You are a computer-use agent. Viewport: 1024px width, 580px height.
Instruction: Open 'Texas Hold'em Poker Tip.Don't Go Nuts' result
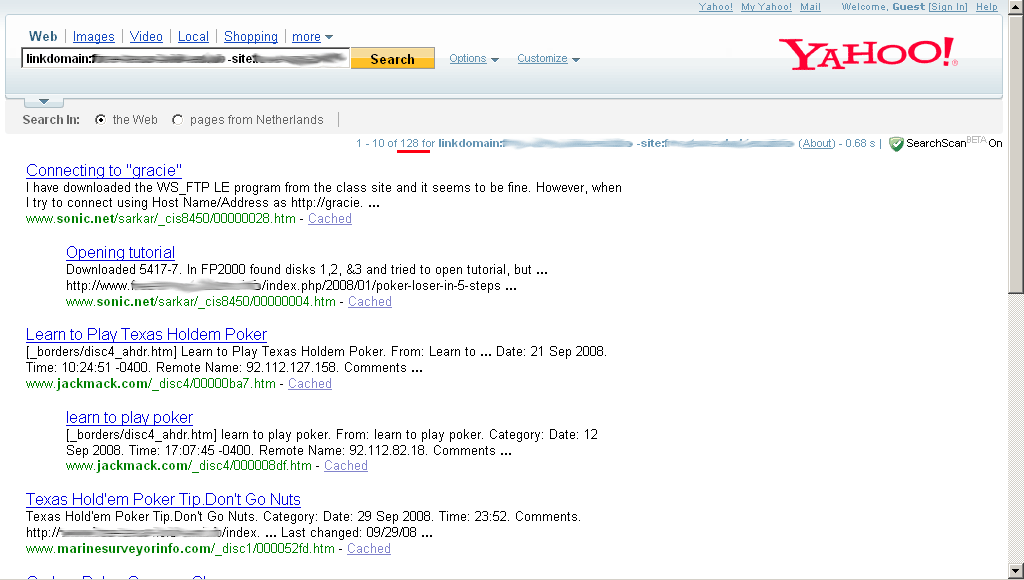163,500
